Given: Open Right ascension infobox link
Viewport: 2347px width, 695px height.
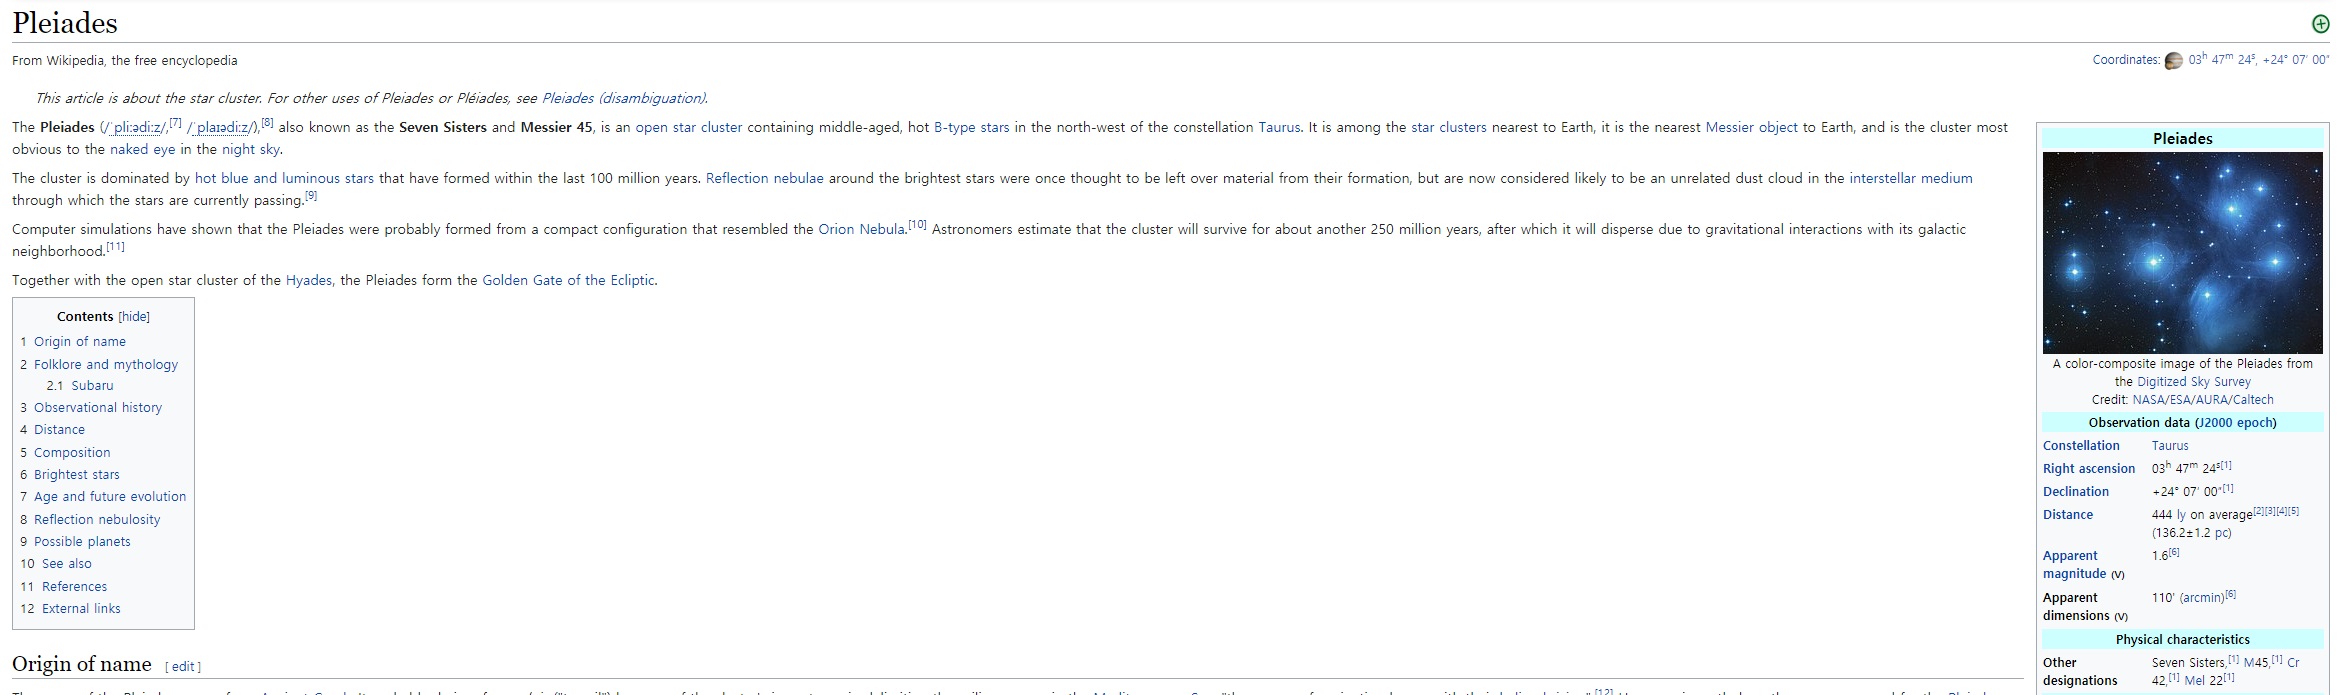Looking at the screenshot, I should pos(2089,469).
